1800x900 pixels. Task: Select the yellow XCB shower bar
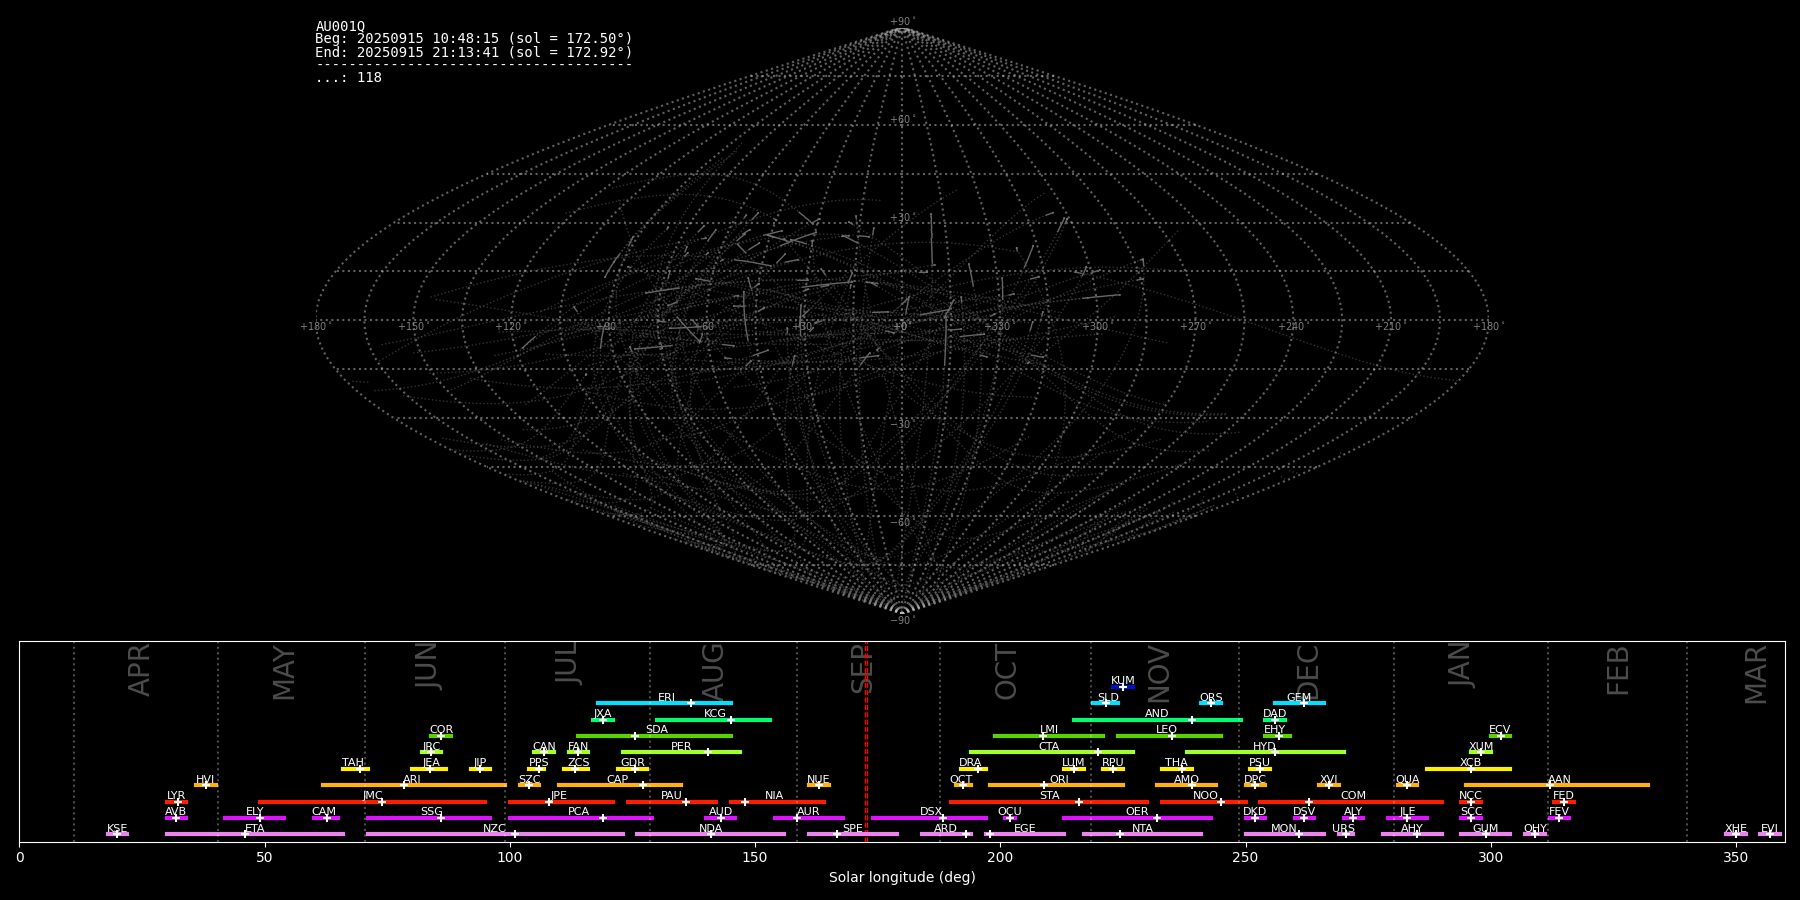(x=1468, y=769)
